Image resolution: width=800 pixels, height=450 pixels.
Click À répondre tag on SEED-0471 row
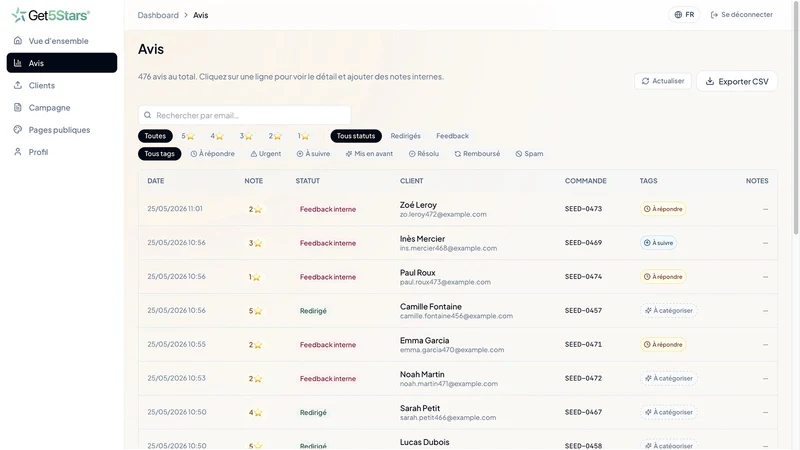click(x=663, y=344)
